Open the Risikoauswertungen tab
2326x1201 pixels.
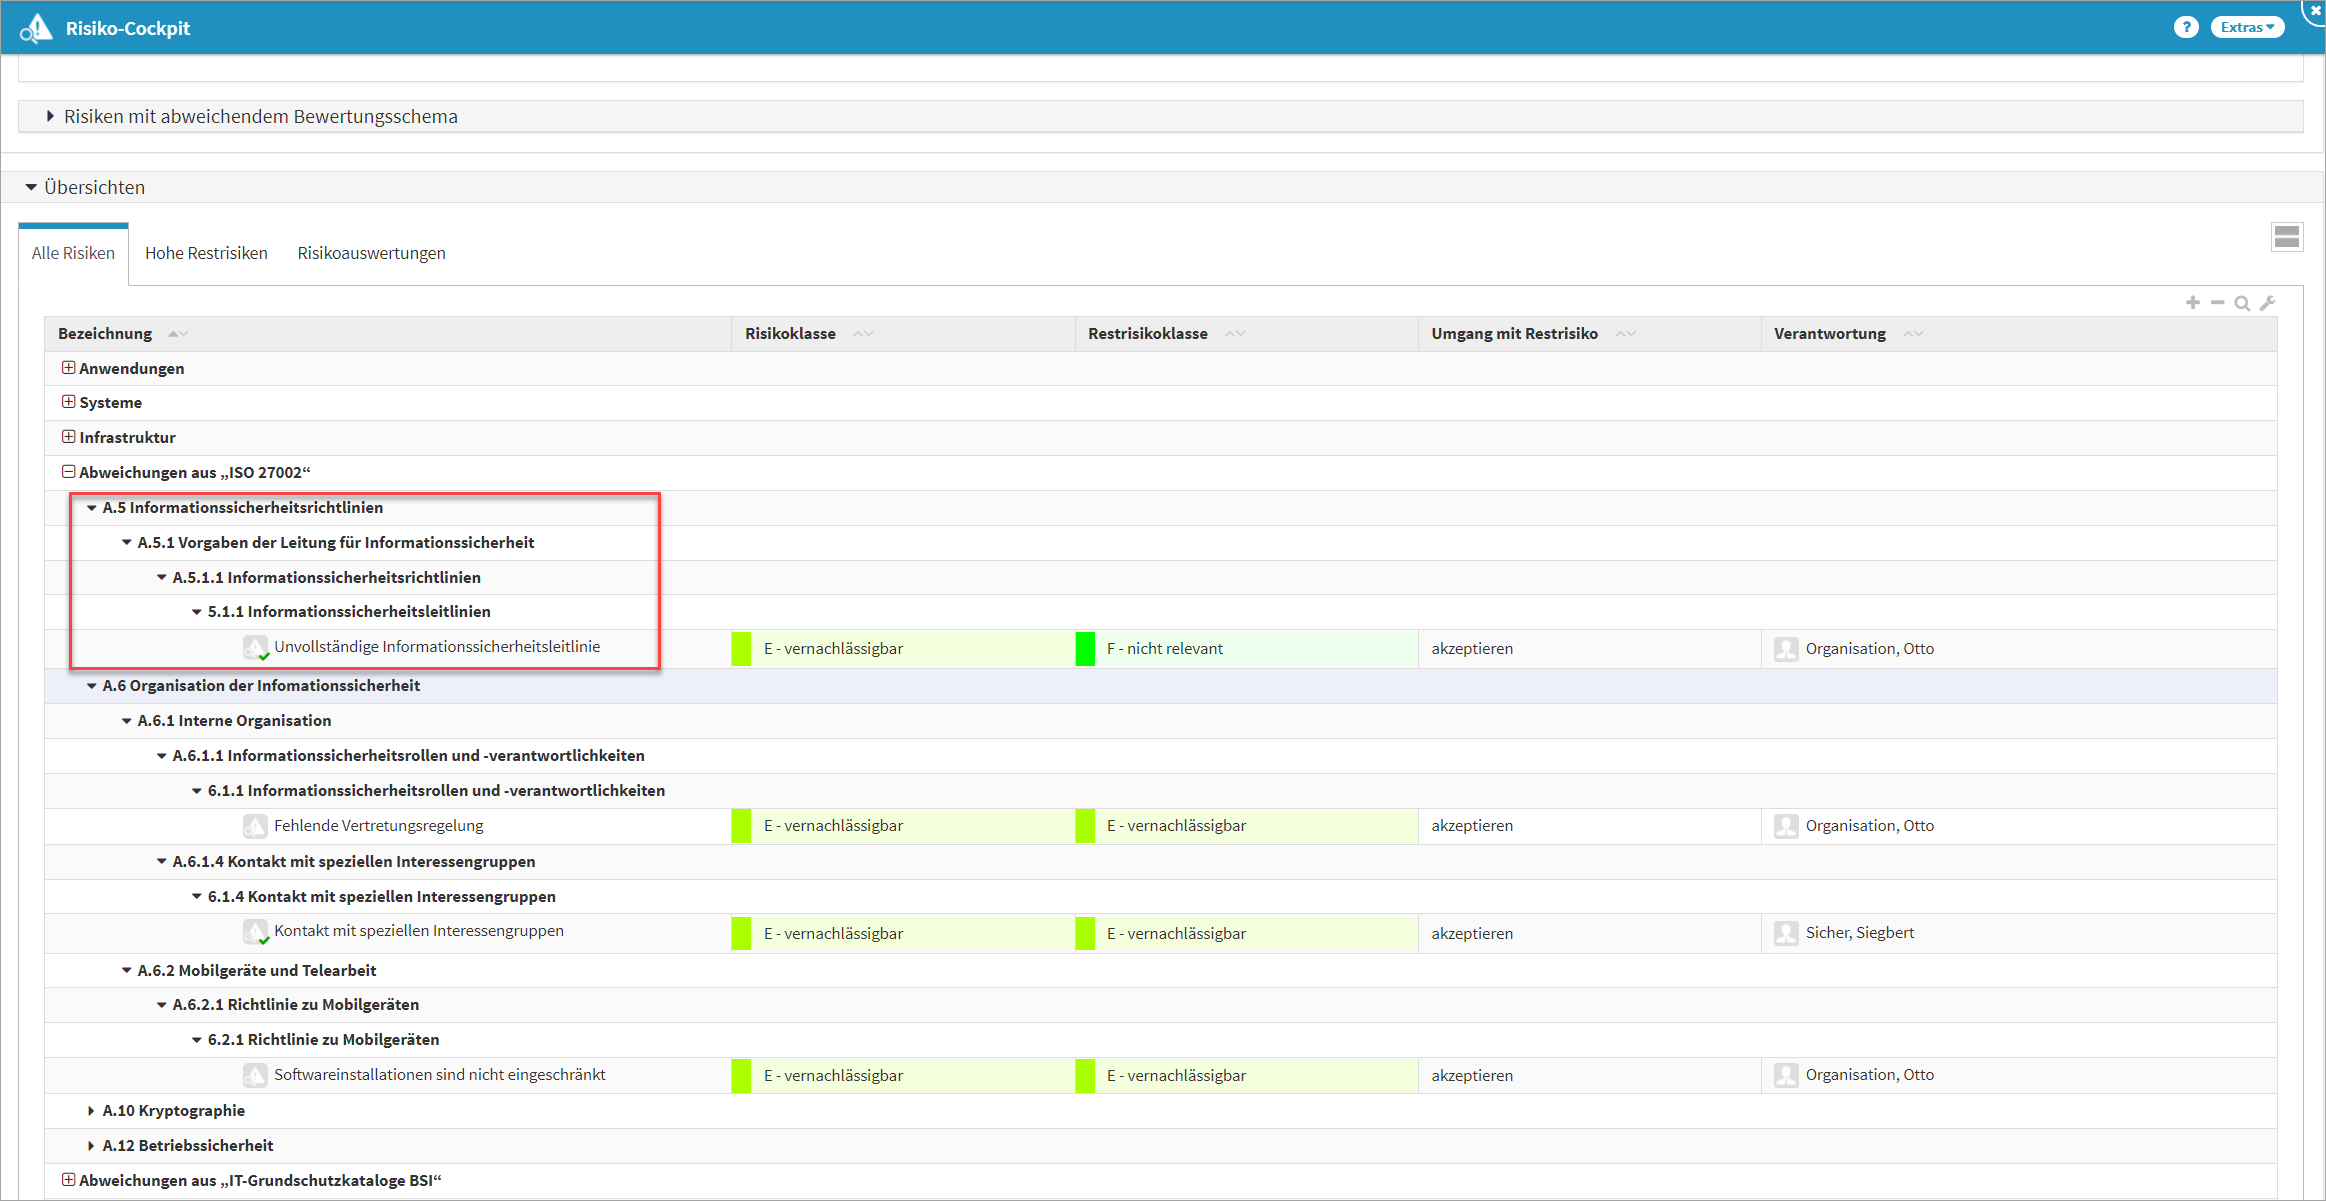coord(371,253)
